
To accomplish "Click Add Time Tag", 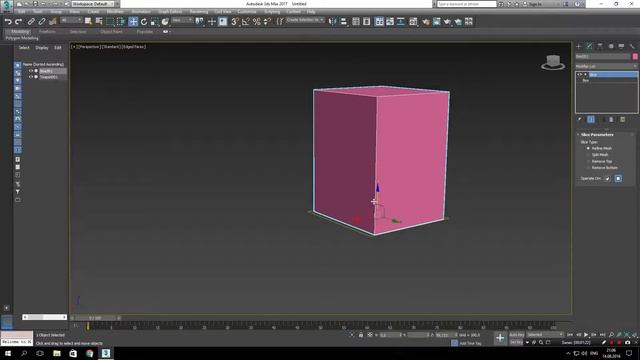I will pos(471,344).
